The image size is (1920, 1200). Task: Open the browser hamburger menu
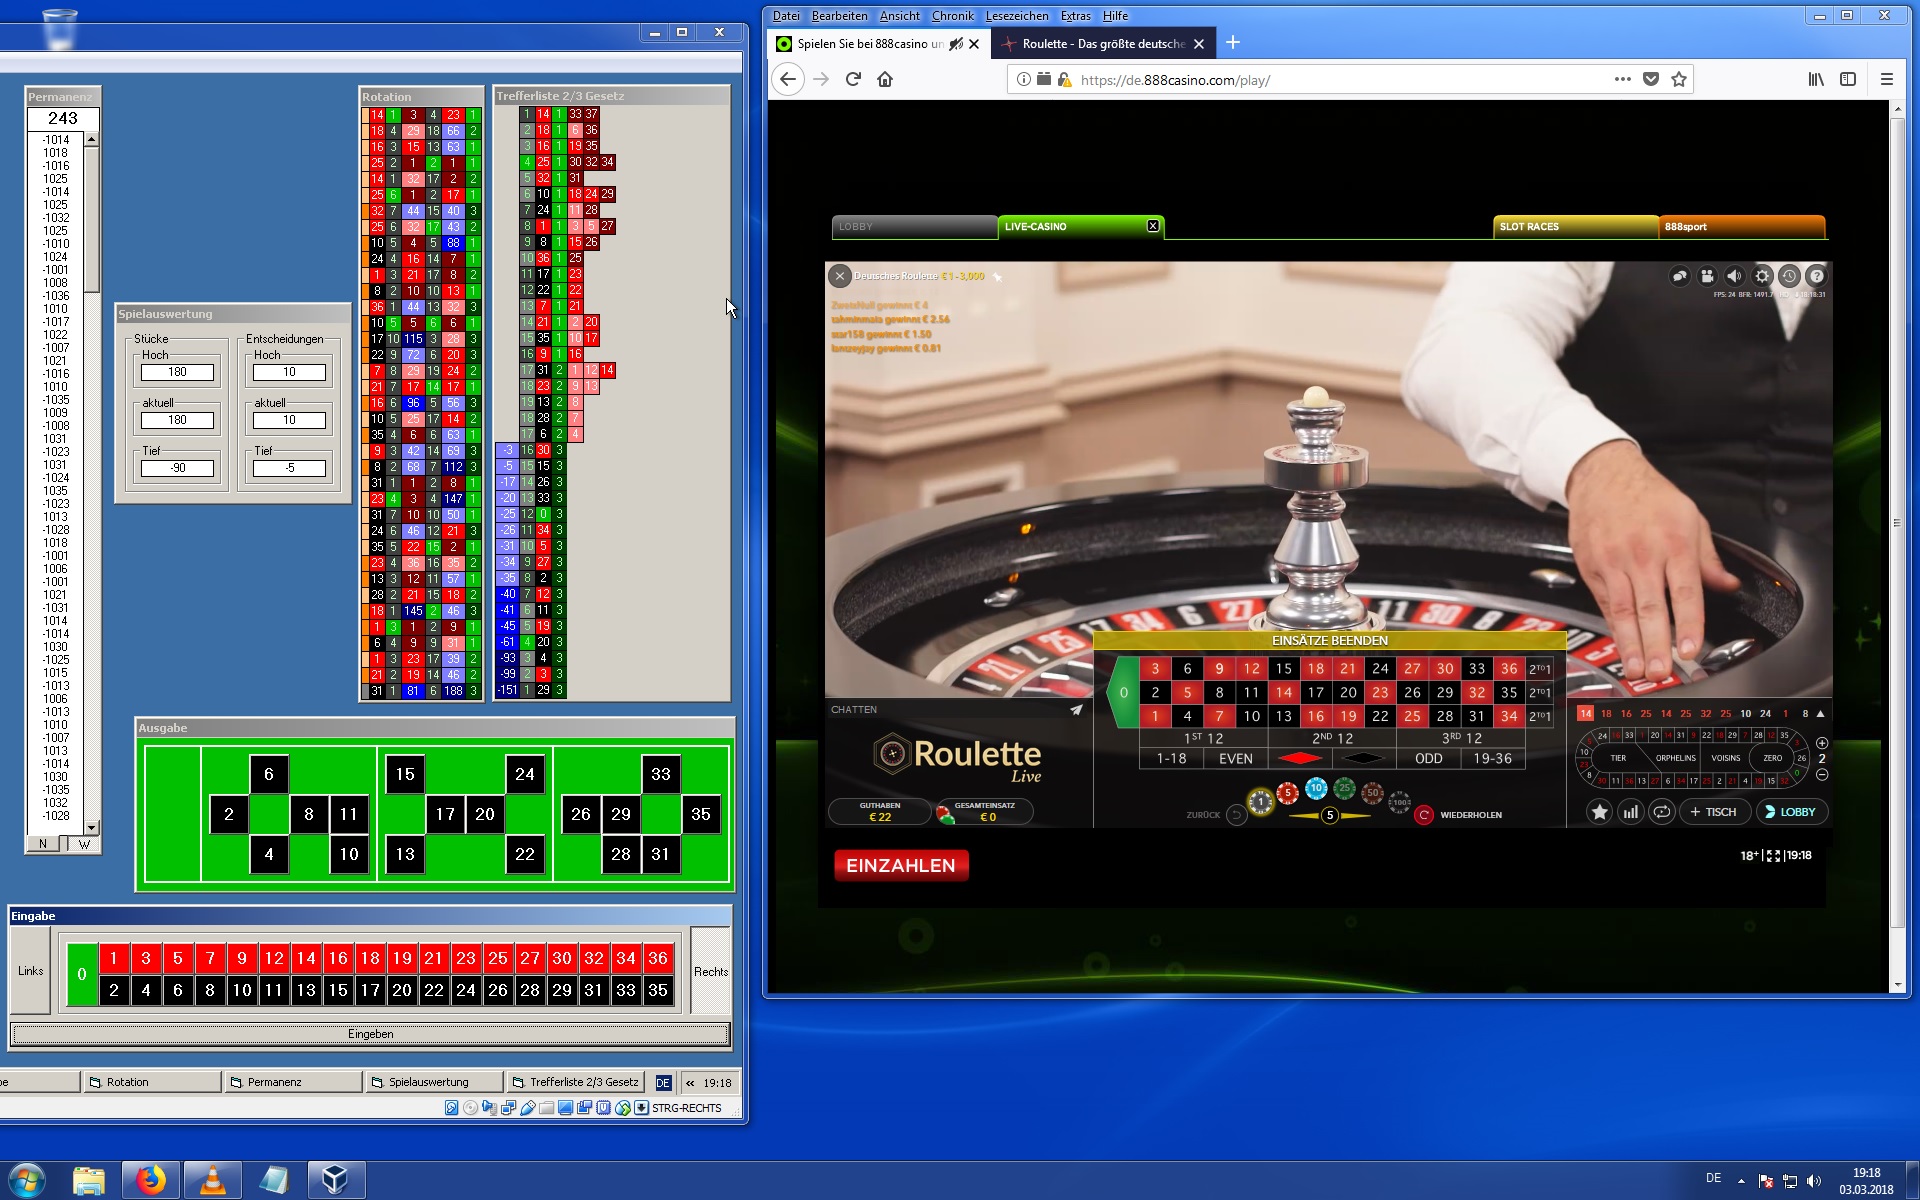coord(1886,79)
